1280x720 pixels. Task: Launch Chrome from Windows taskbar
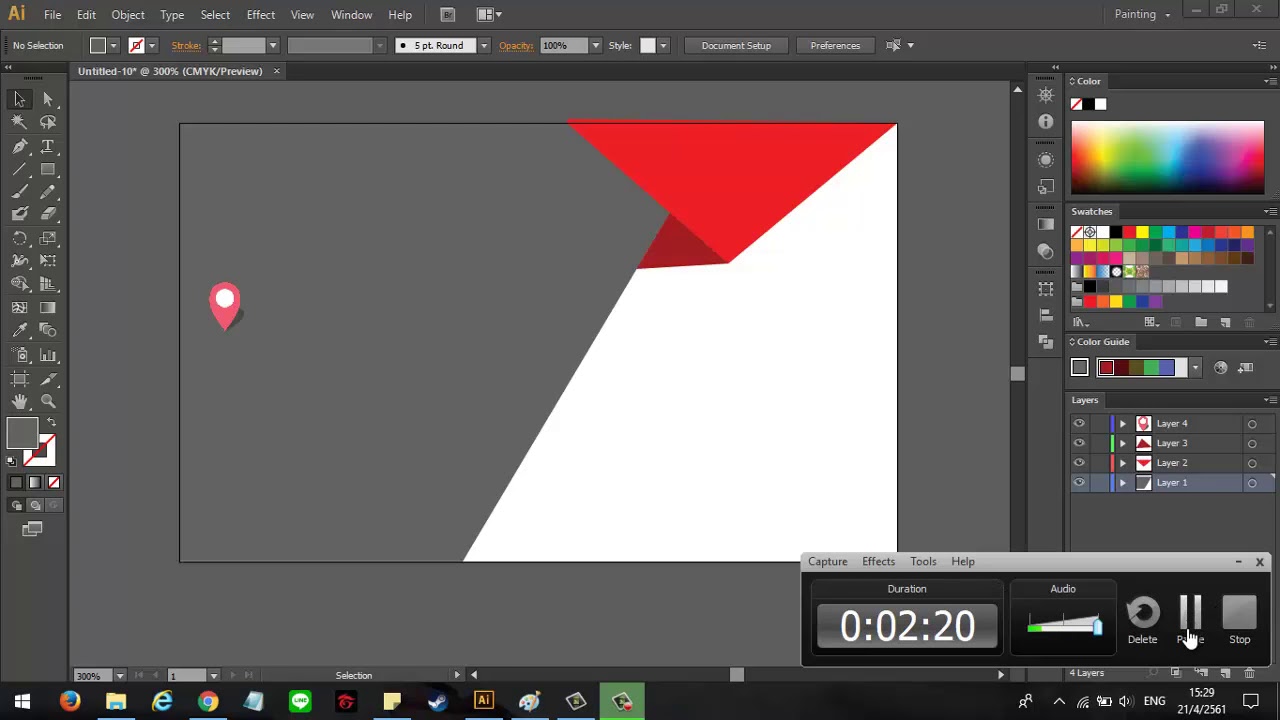point(208,702)
